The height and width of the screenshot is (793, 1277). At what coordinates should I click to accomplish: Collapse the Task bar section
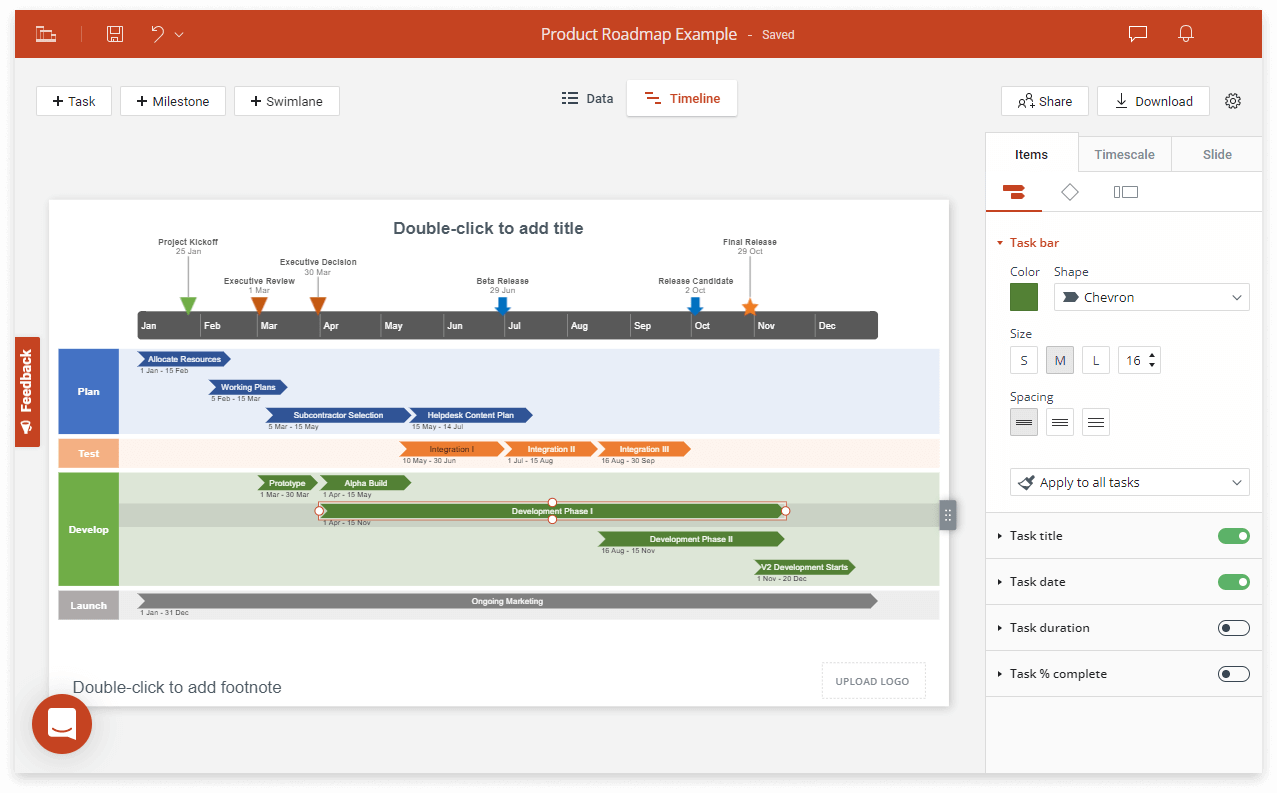999,242
